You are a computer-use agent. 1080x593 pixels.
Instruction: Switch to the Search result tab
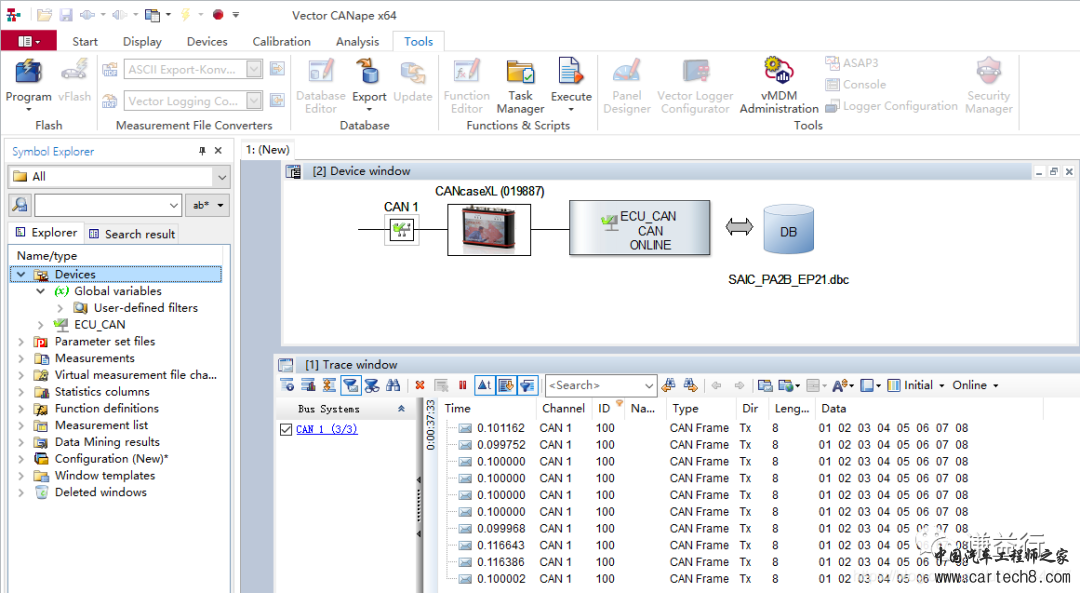132,233
